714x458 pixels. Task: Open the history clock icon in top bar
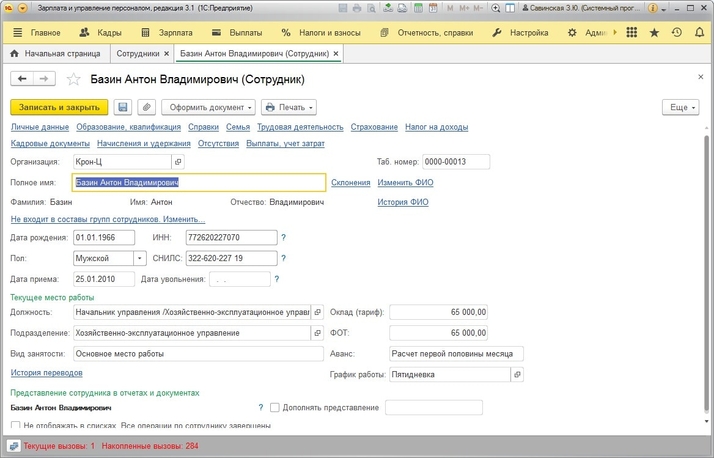[677, 32]
